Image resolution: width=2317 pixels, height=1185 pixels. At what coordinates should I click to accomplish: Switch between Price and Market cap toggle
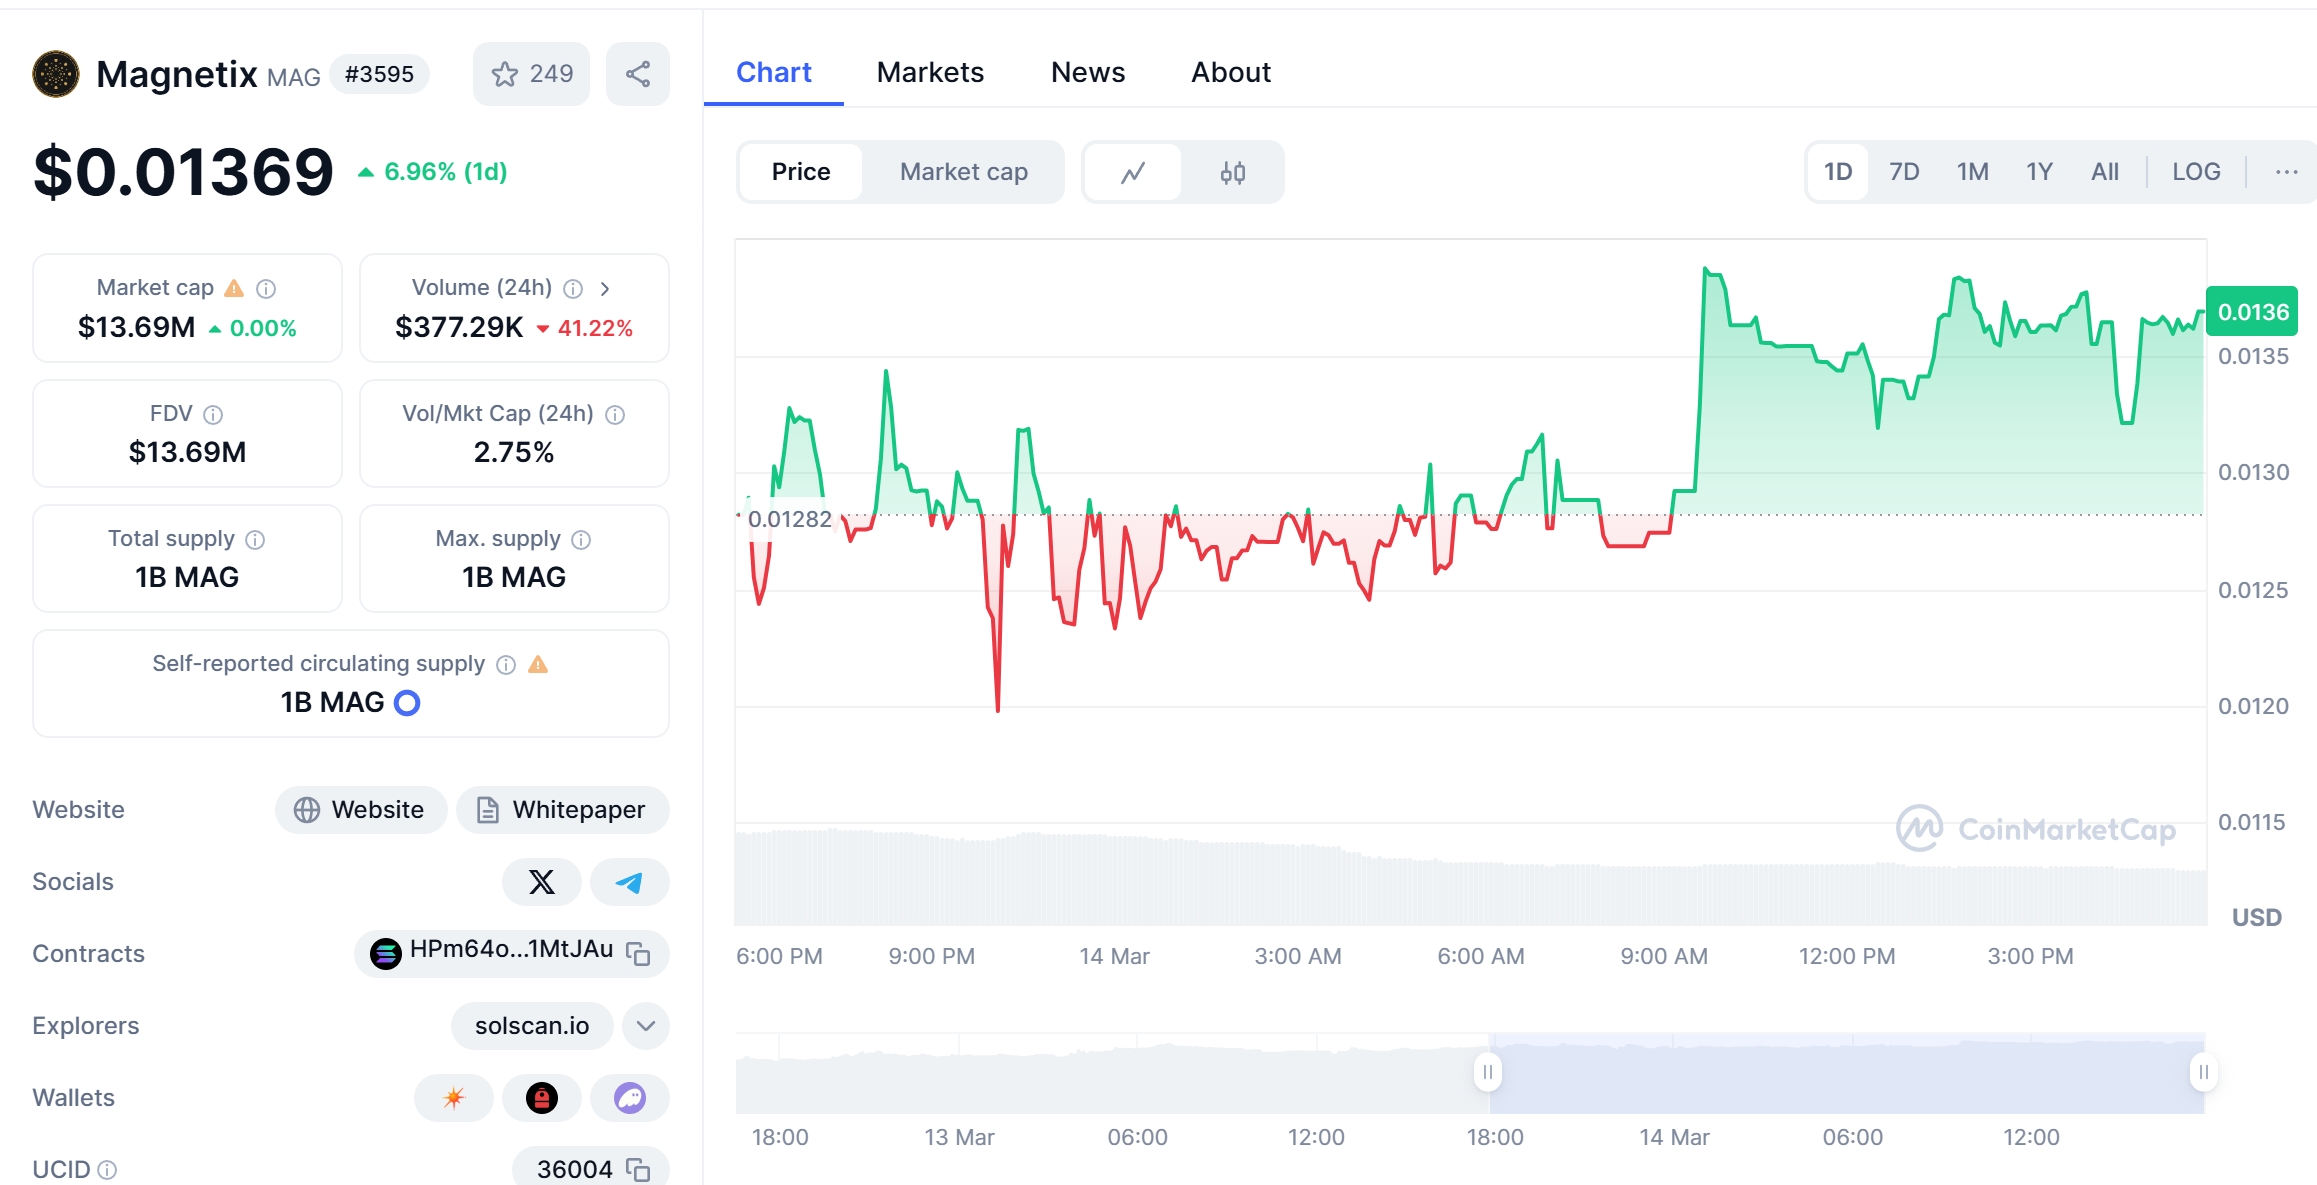(x=963, y=171)
